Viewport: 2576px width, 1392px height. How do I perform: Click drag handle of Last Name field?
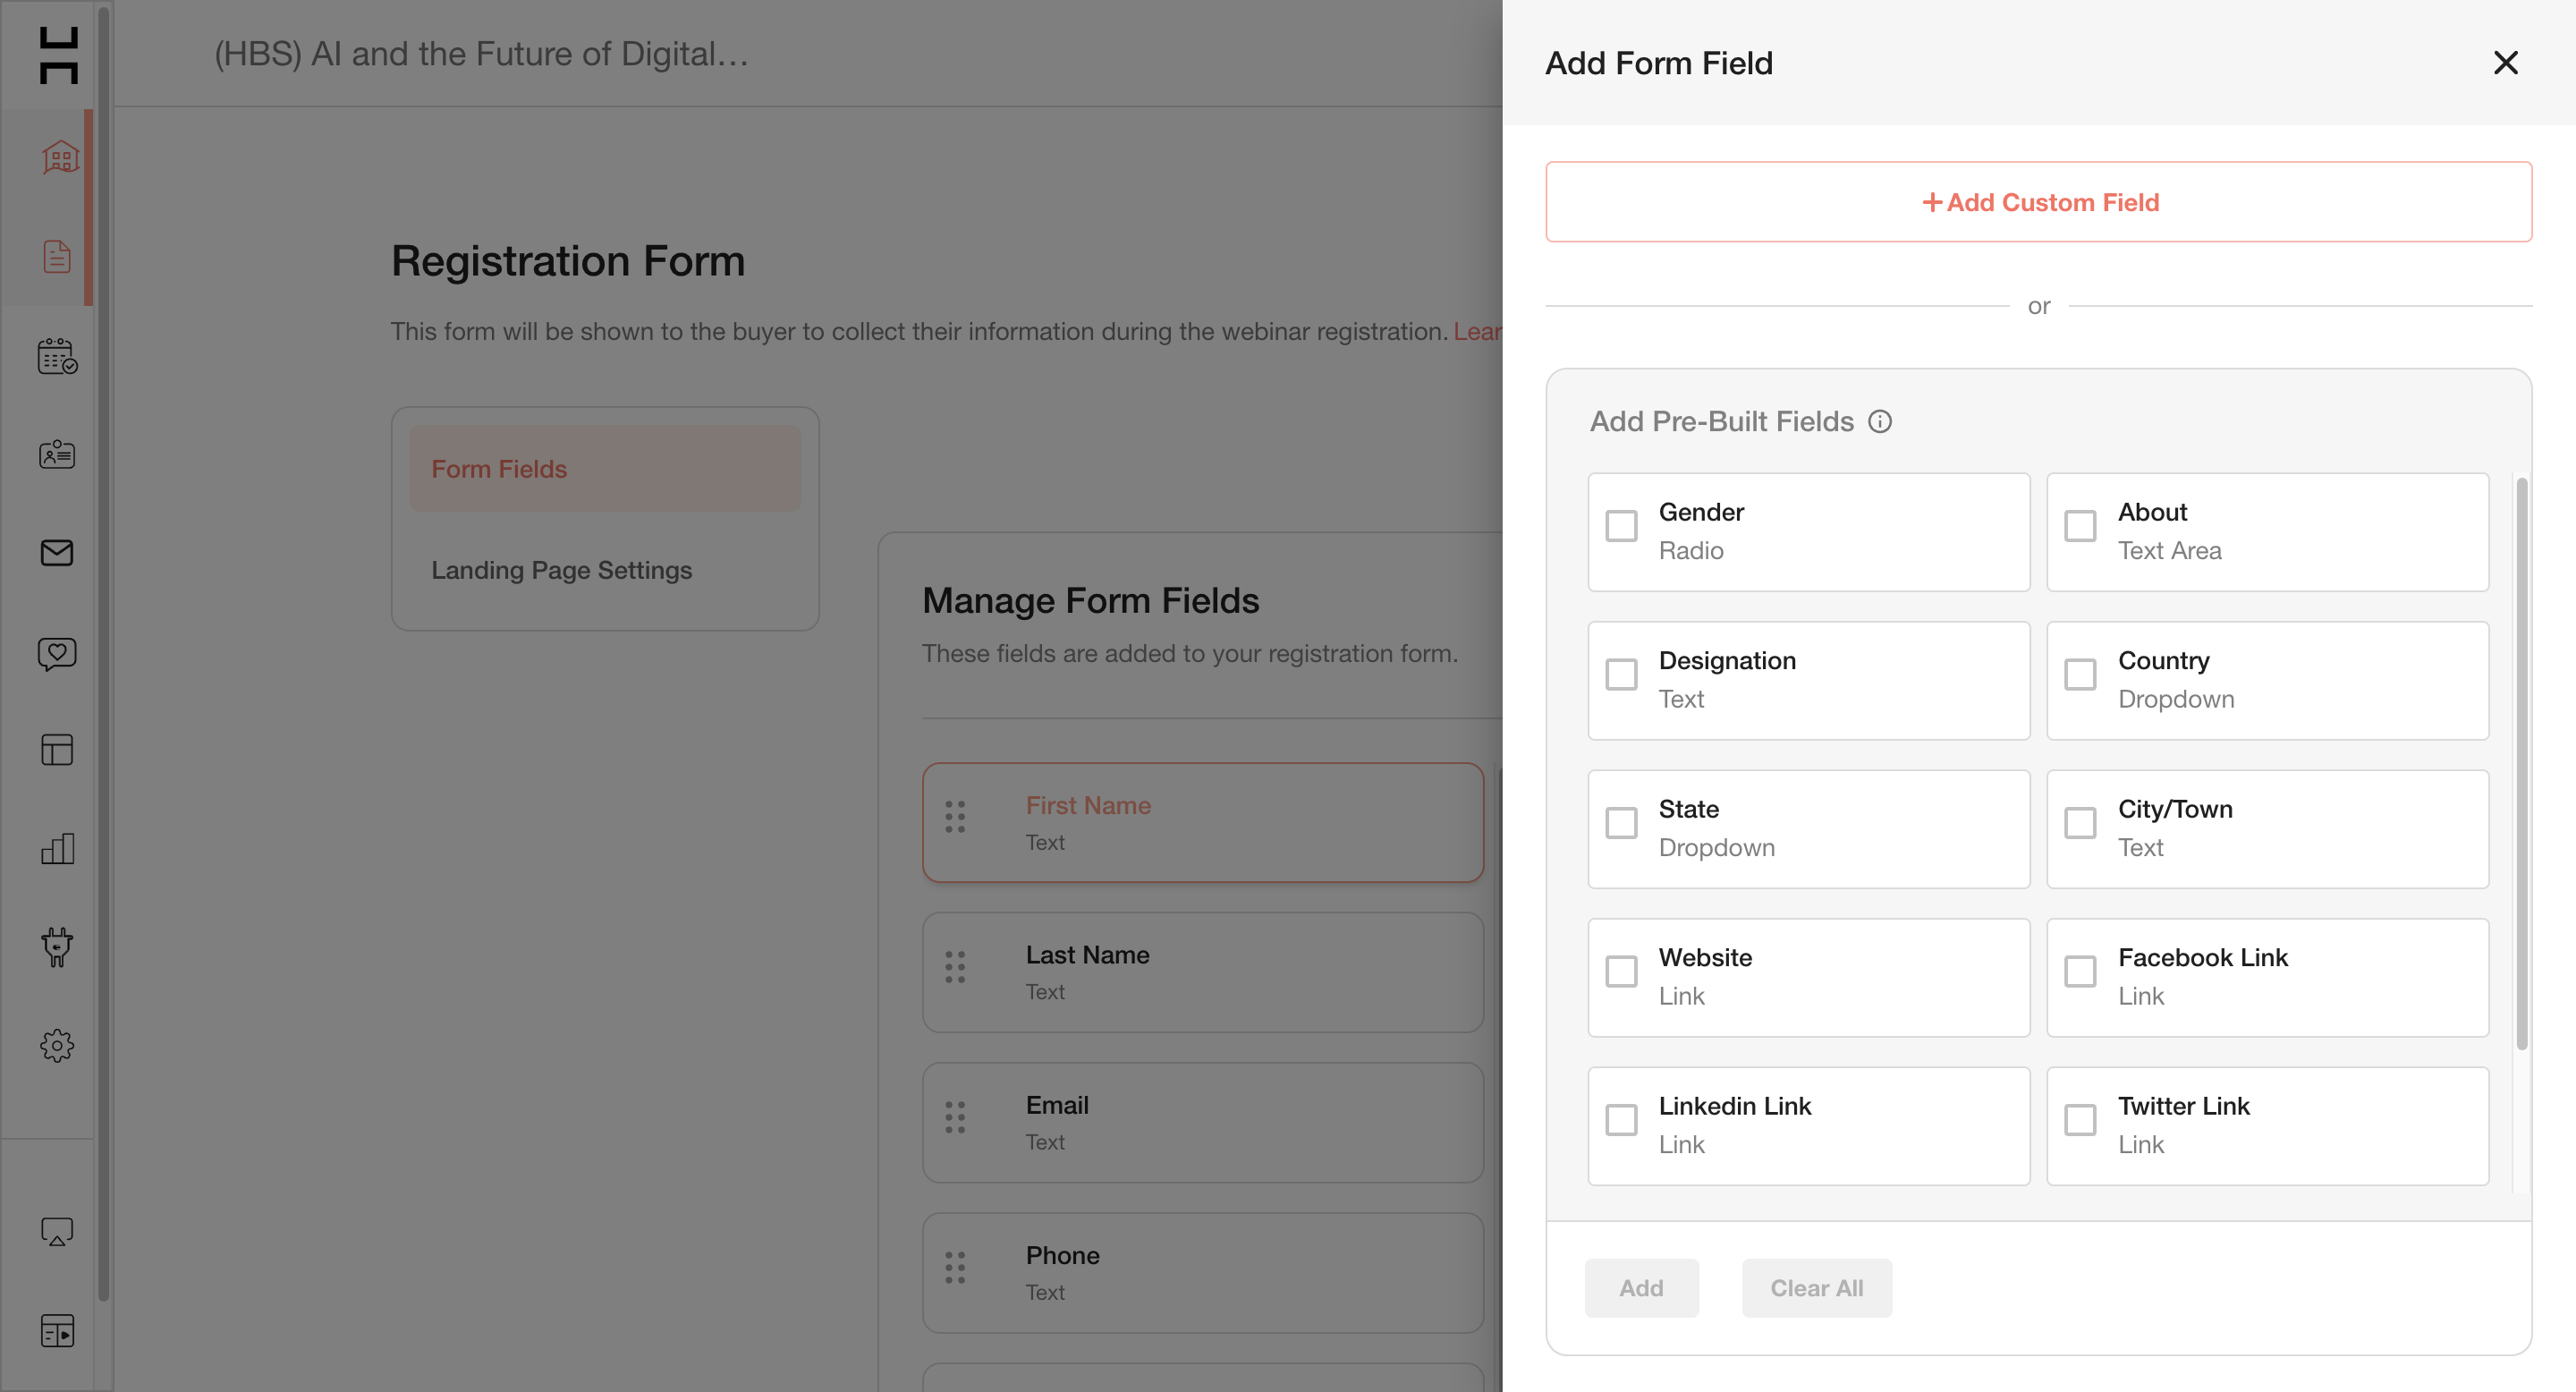tap(955, 966)
